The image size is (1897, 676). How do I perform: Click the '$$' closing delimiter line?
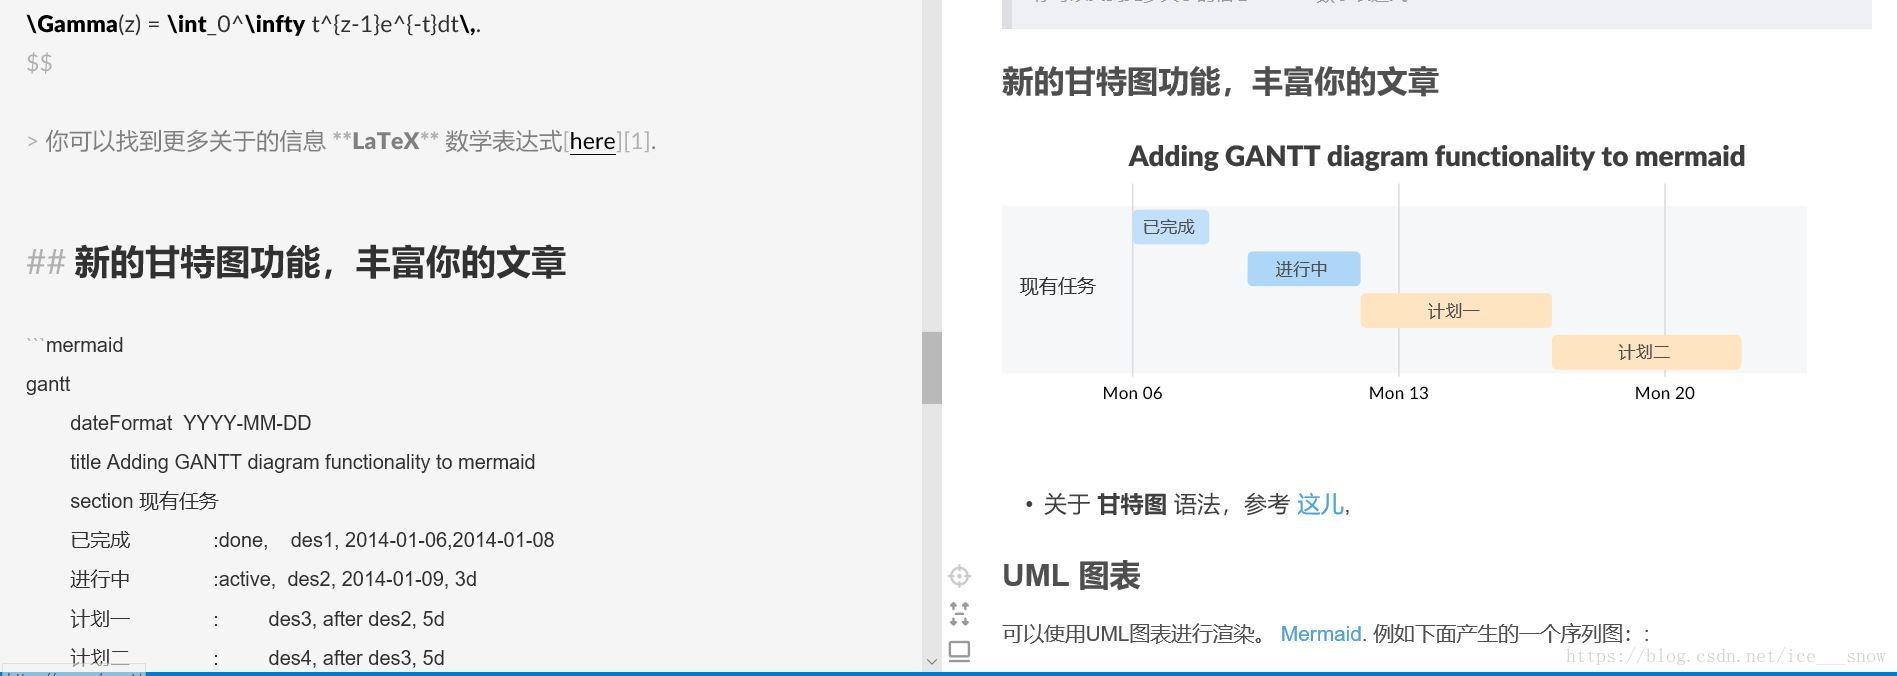pyautogui.click(x=39, y=63)
